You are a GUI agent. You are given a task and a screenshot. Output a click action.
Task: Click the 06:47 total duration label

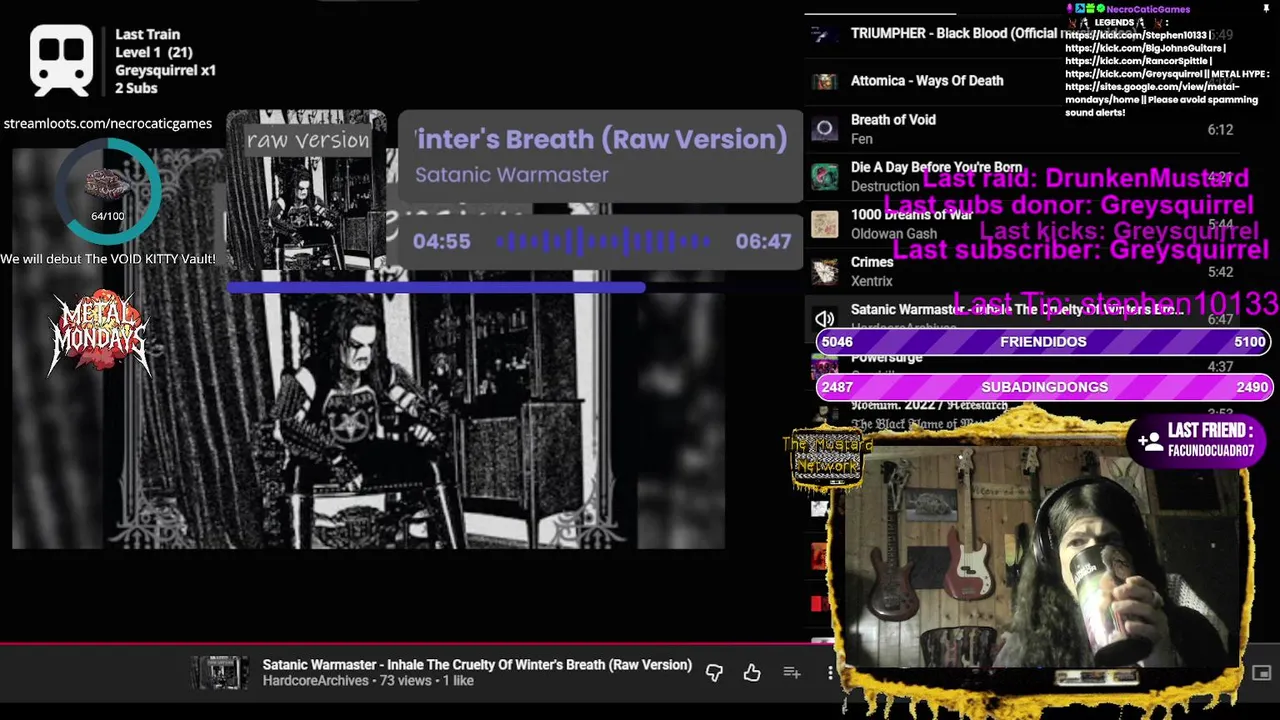763,241
